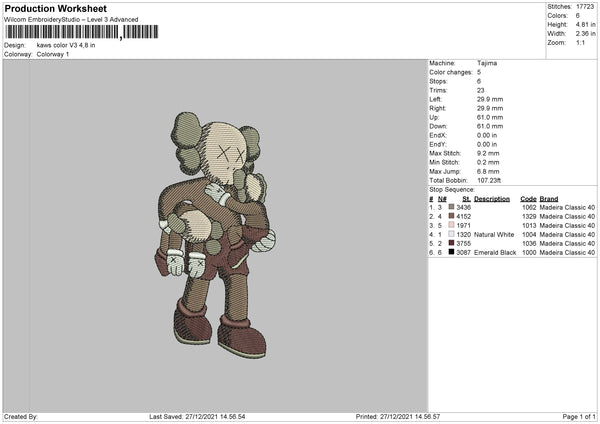The height and width of the screenshot is (424, 600).
Task: Click the 1971 thread color swatch
Action: [451, 225]
